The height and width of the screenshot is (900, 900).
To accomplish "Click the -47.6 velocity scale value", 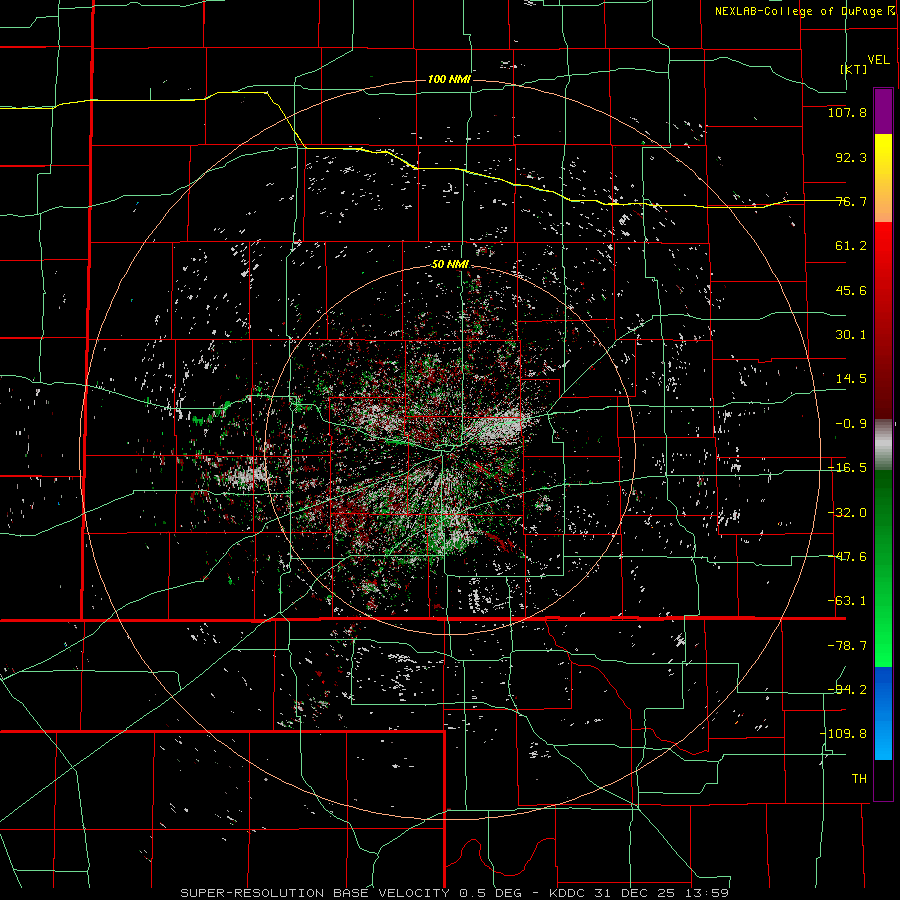I will point(847,557).
